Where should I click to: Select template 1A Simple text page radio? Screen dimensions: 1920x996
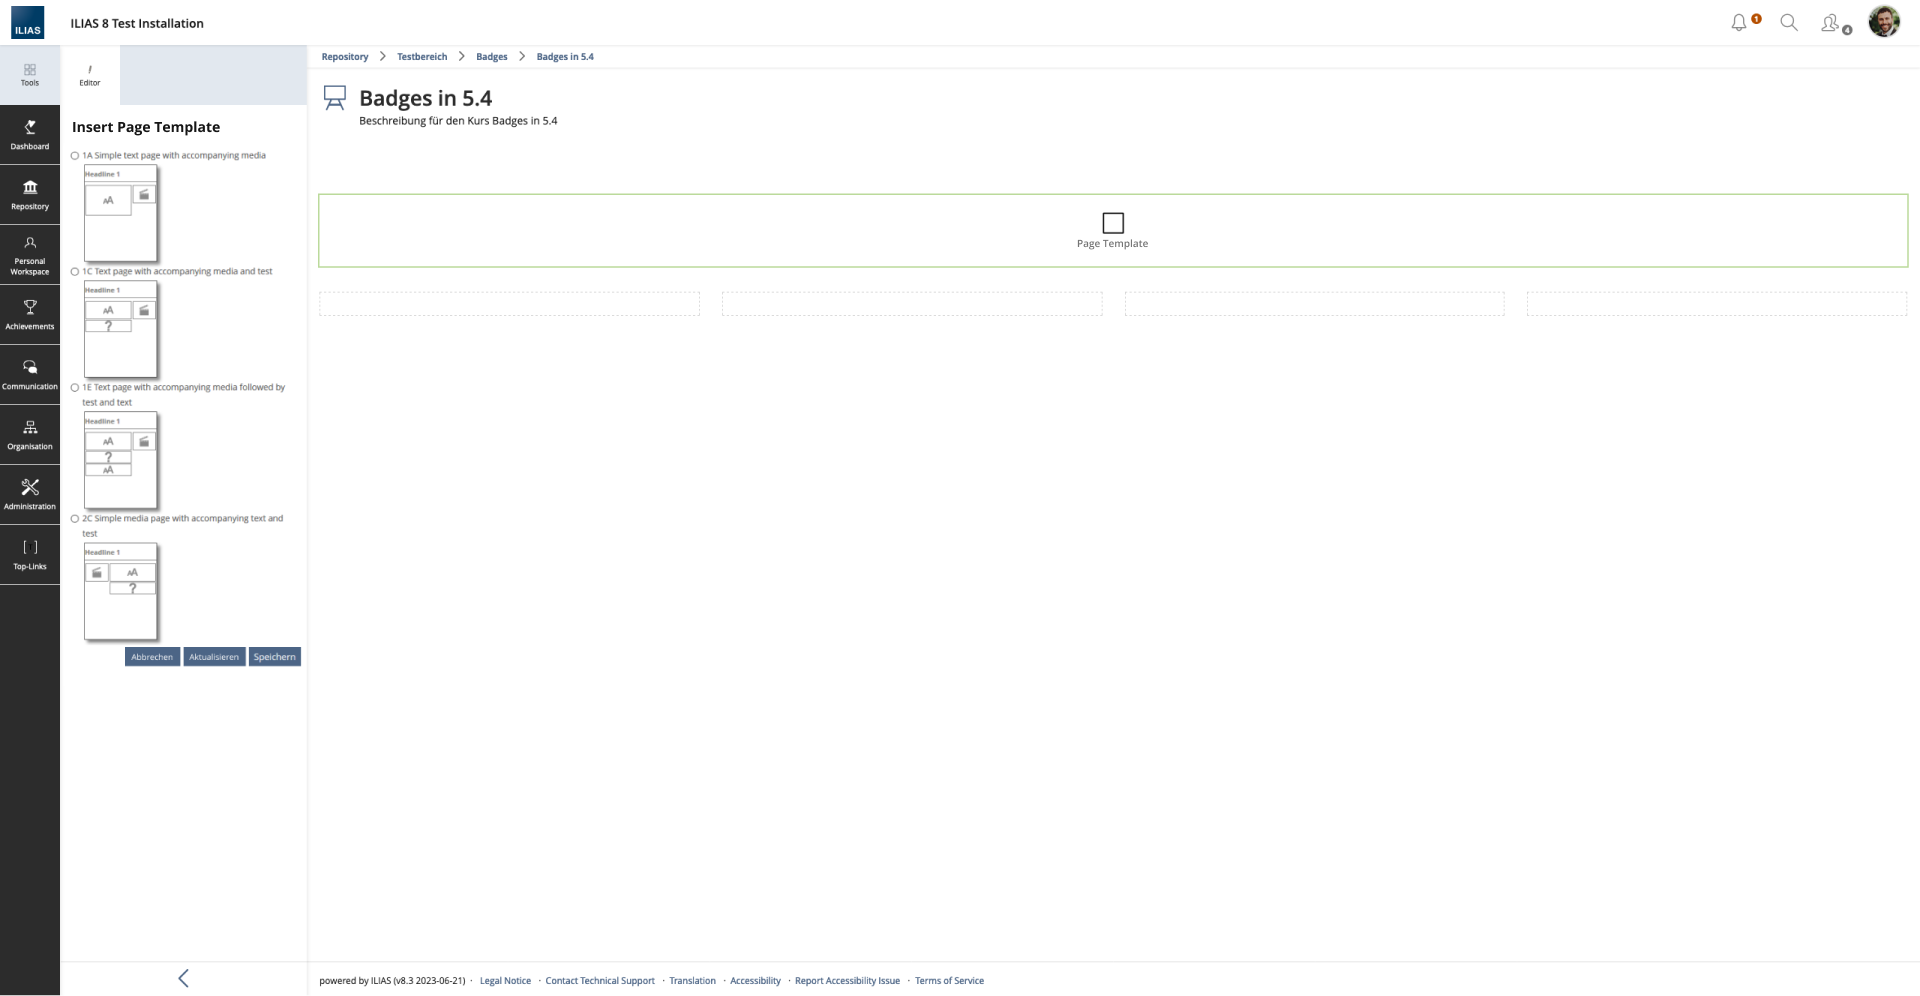click(x=75, y=156)
